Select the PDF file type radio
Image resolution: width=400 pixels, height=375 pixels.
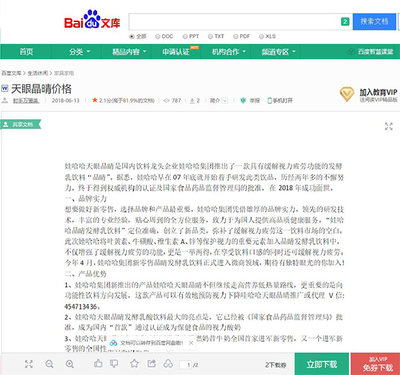point(235,36)
